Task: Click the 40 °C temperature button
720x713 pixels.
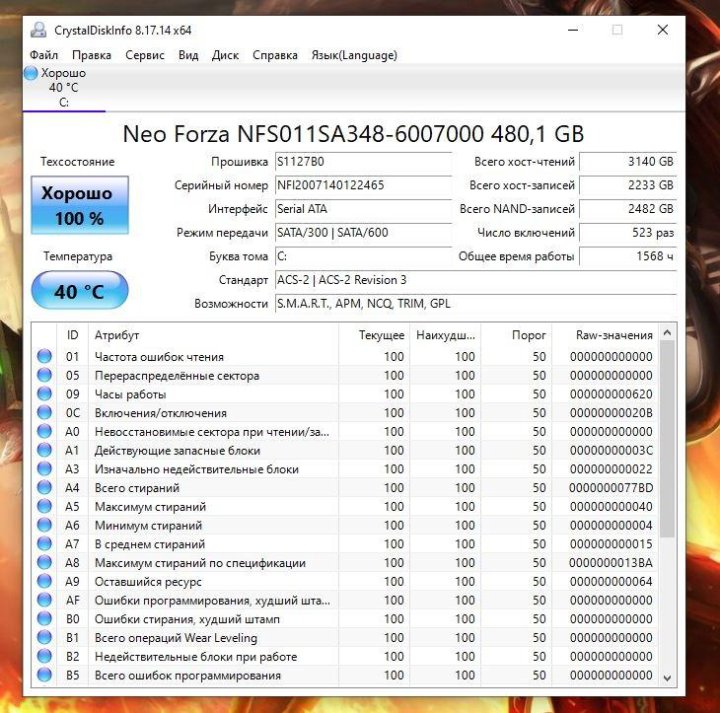Action: click(x=79, y=292)
